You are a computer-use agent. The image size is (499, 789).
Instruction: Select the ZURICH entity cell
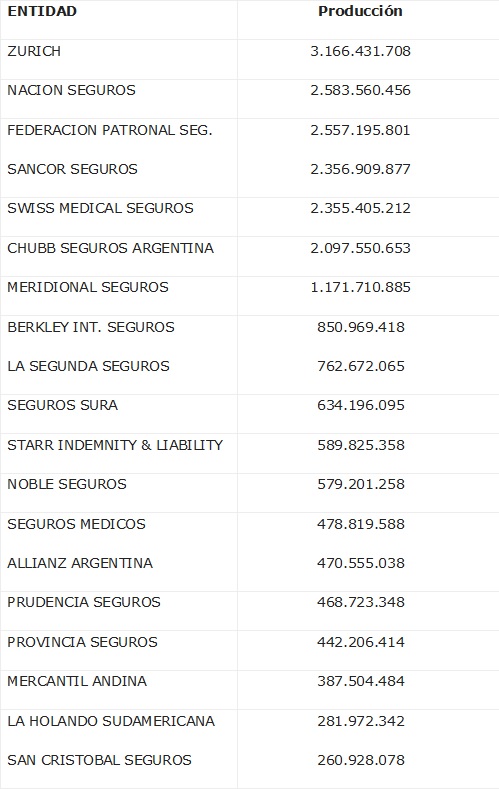point(34,51)
